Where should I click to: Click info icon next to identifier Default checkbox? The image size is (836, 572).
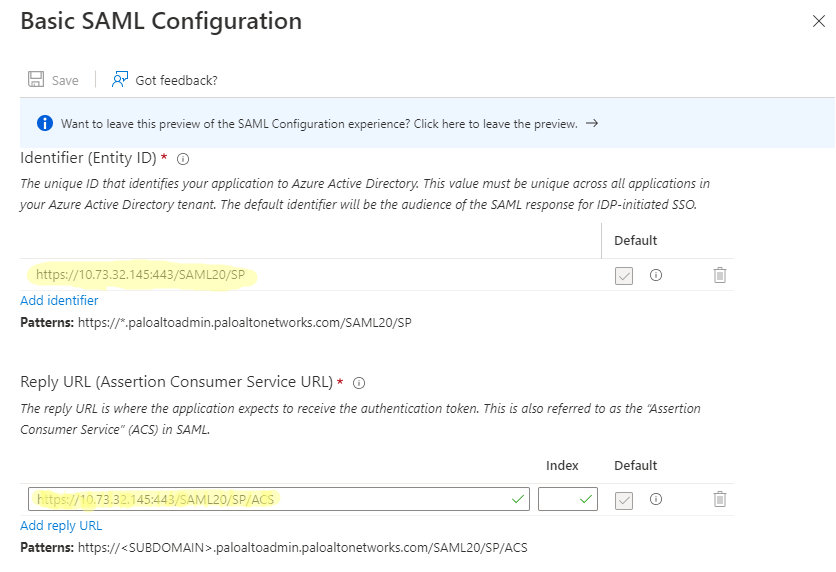pos(656,275)
